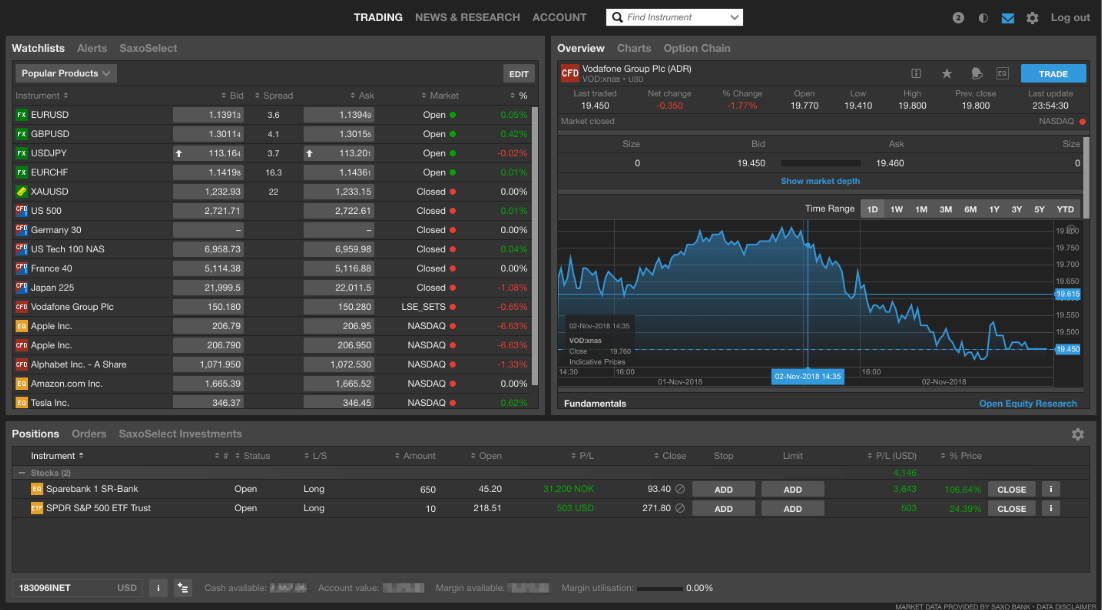Screen dimensions: 1102x610
Task: Open the inbox messages envelope icon
Action: [x=1008, y=17]
